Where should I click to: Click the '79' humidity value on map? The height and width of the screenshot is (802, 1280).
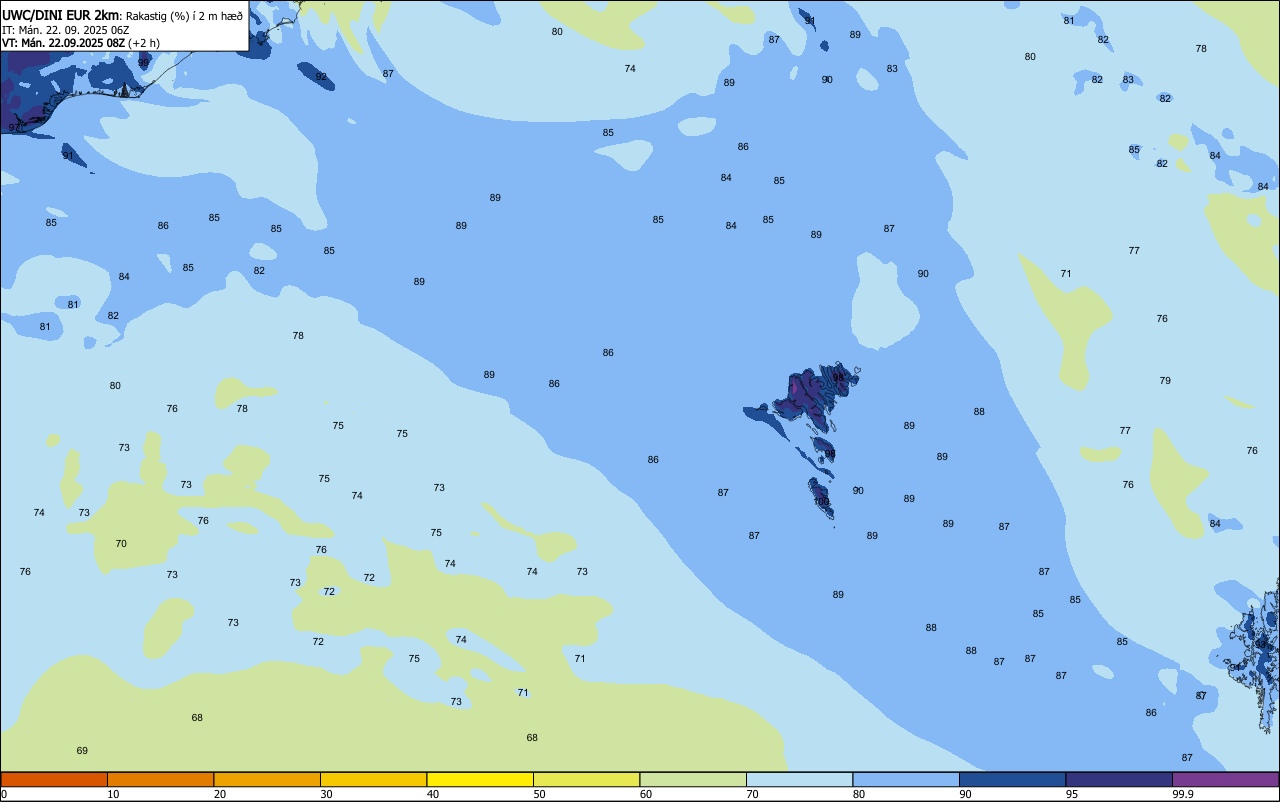click(x=1165, y=380)
